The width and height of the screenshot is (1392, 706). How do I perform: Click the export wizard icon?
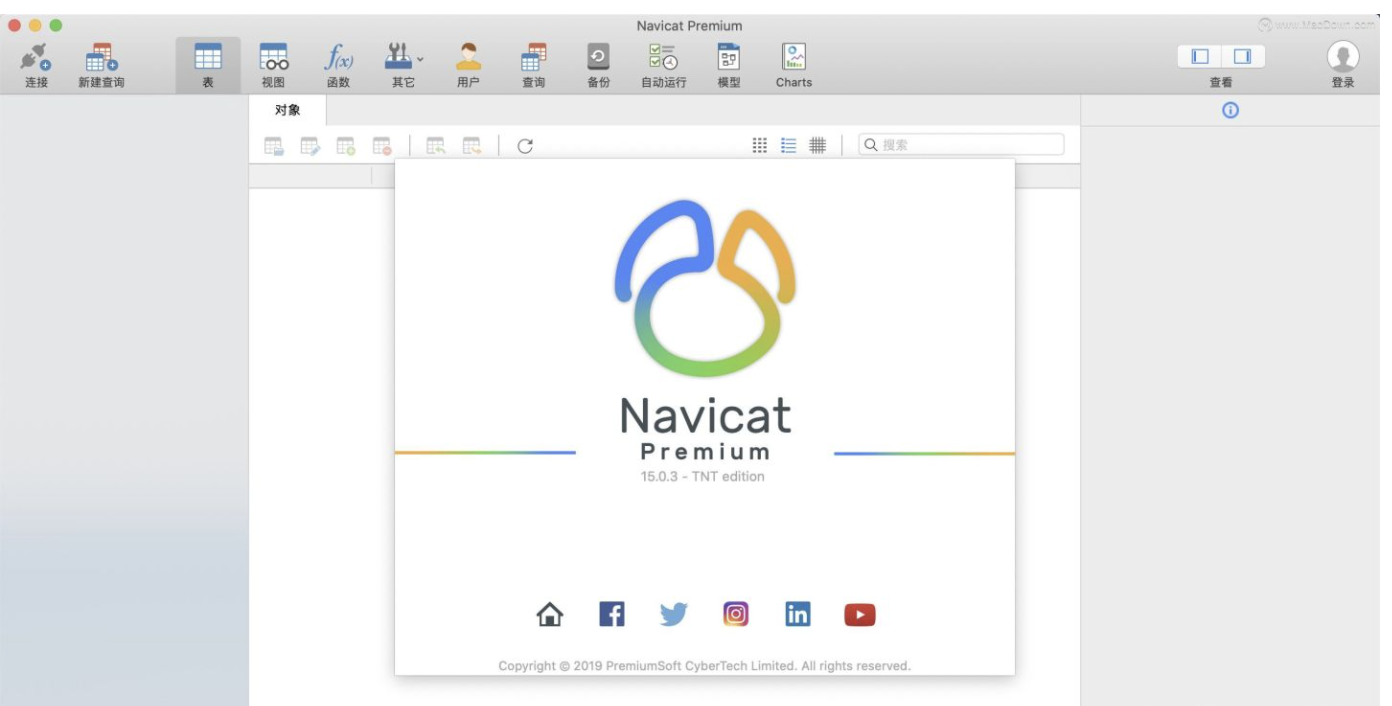(472, 146)
